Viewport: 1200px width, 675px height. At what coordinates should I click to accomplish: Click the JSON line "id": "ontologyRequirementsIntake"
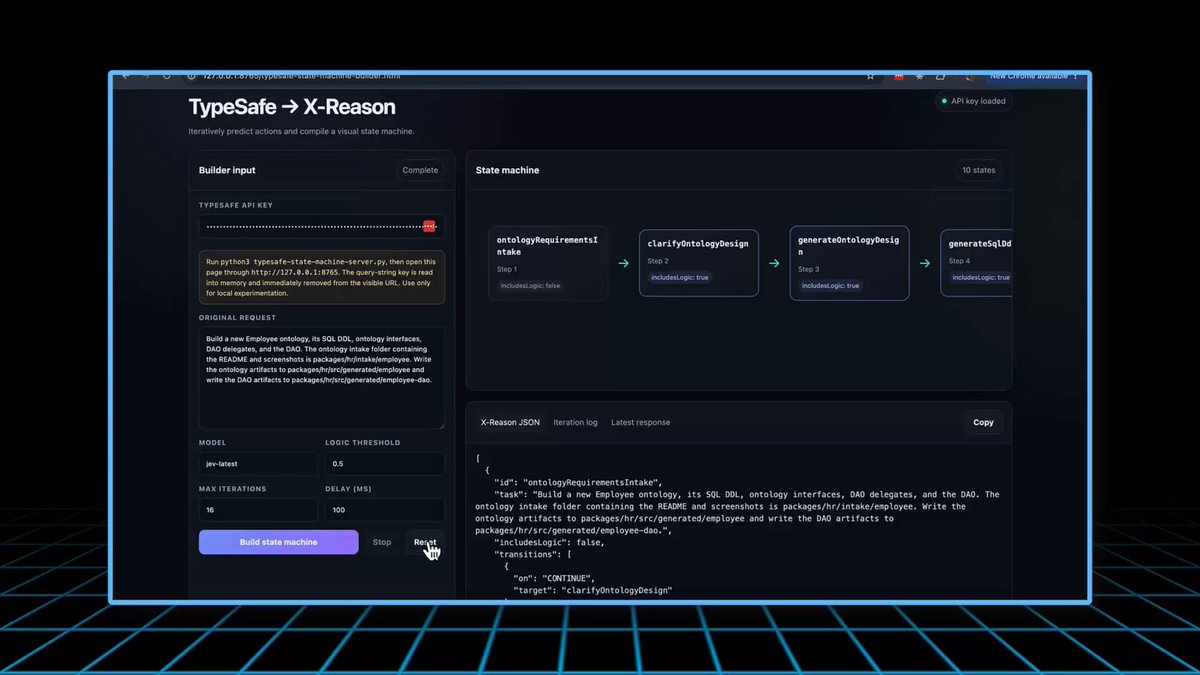tap(578, 482)
